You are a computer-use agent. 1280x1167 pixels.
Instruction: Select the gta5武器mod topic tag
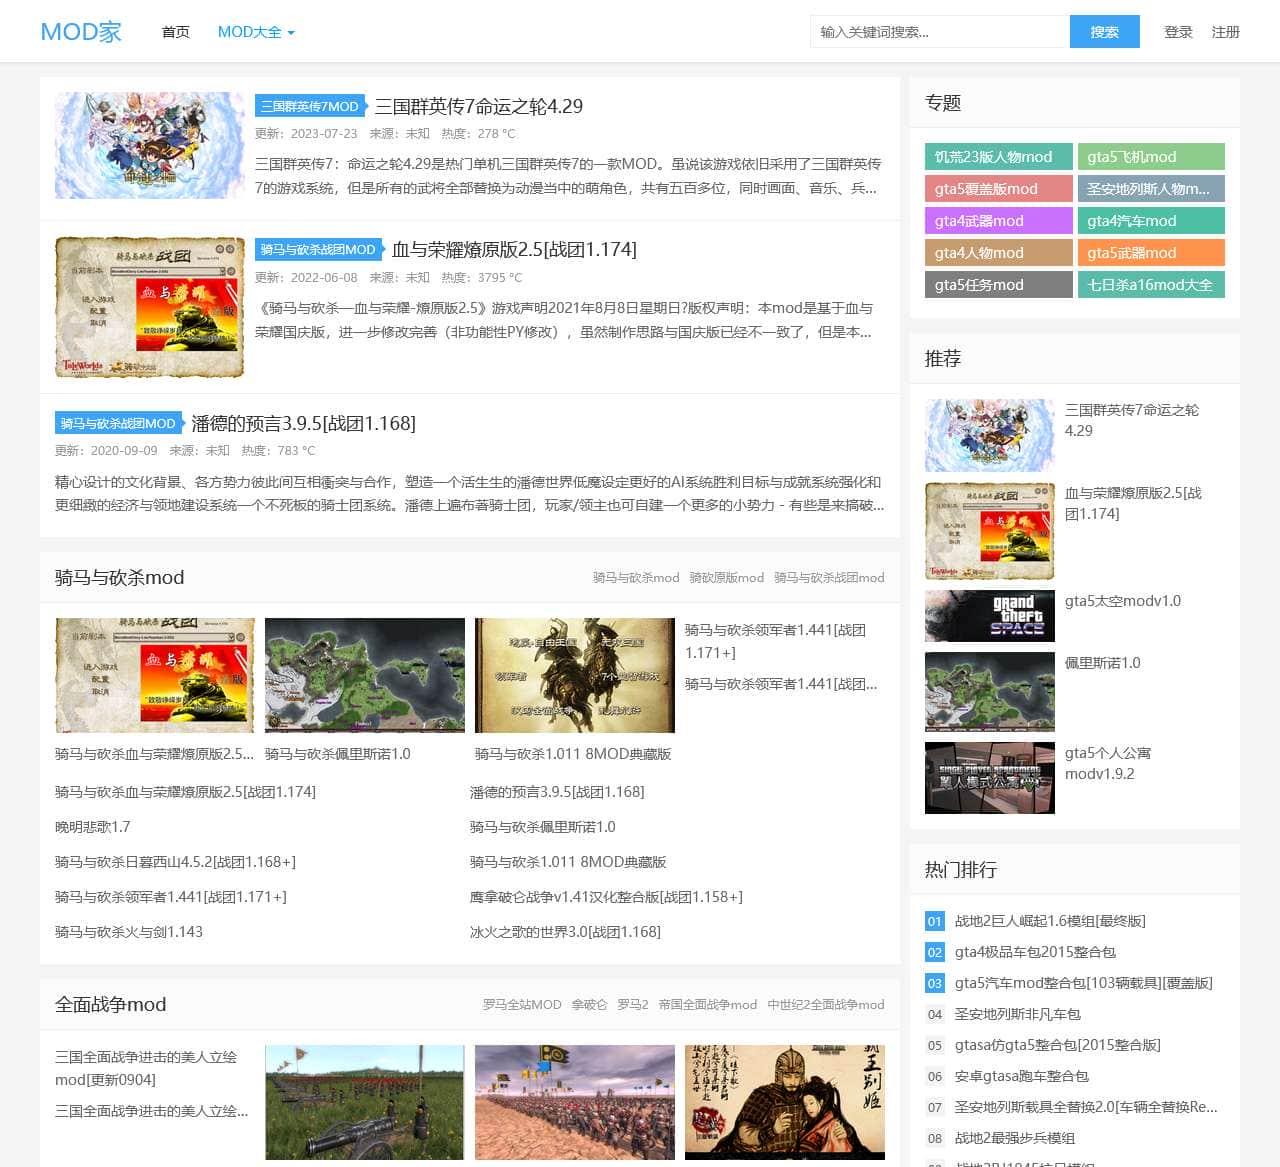coord(1150,253)
